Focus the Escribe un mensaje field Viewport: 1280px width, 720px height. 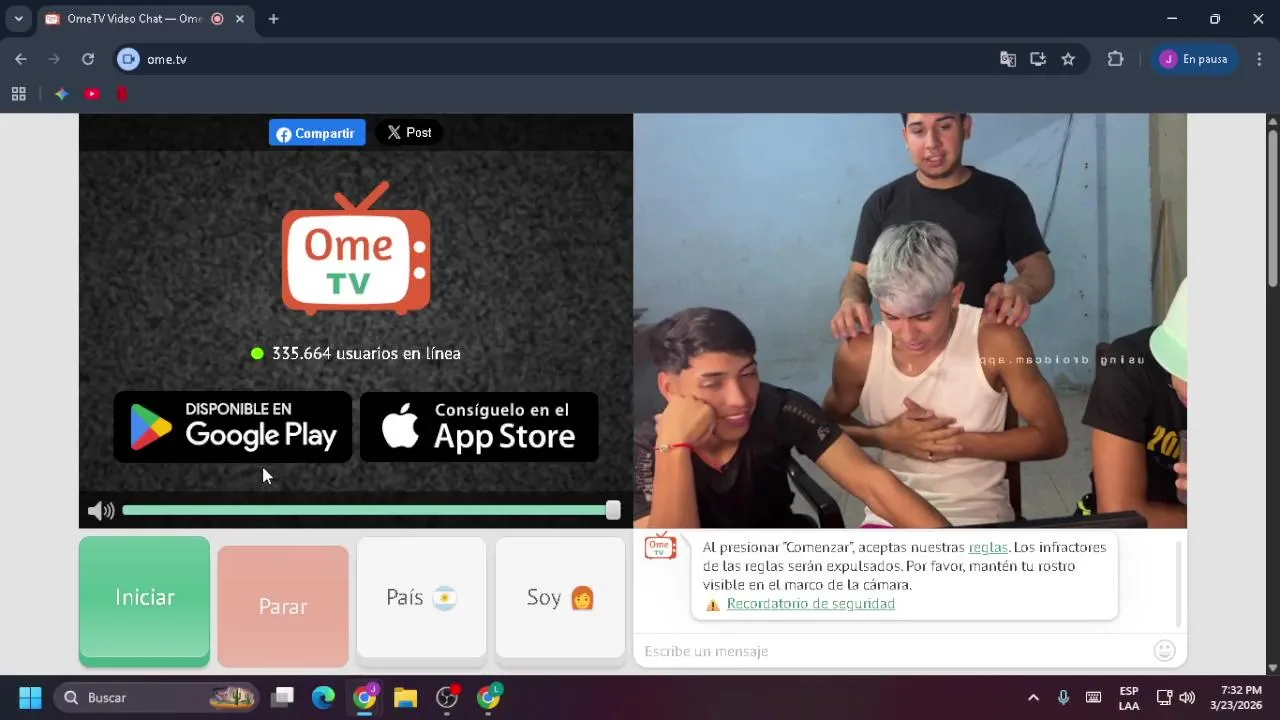(895, 651)
